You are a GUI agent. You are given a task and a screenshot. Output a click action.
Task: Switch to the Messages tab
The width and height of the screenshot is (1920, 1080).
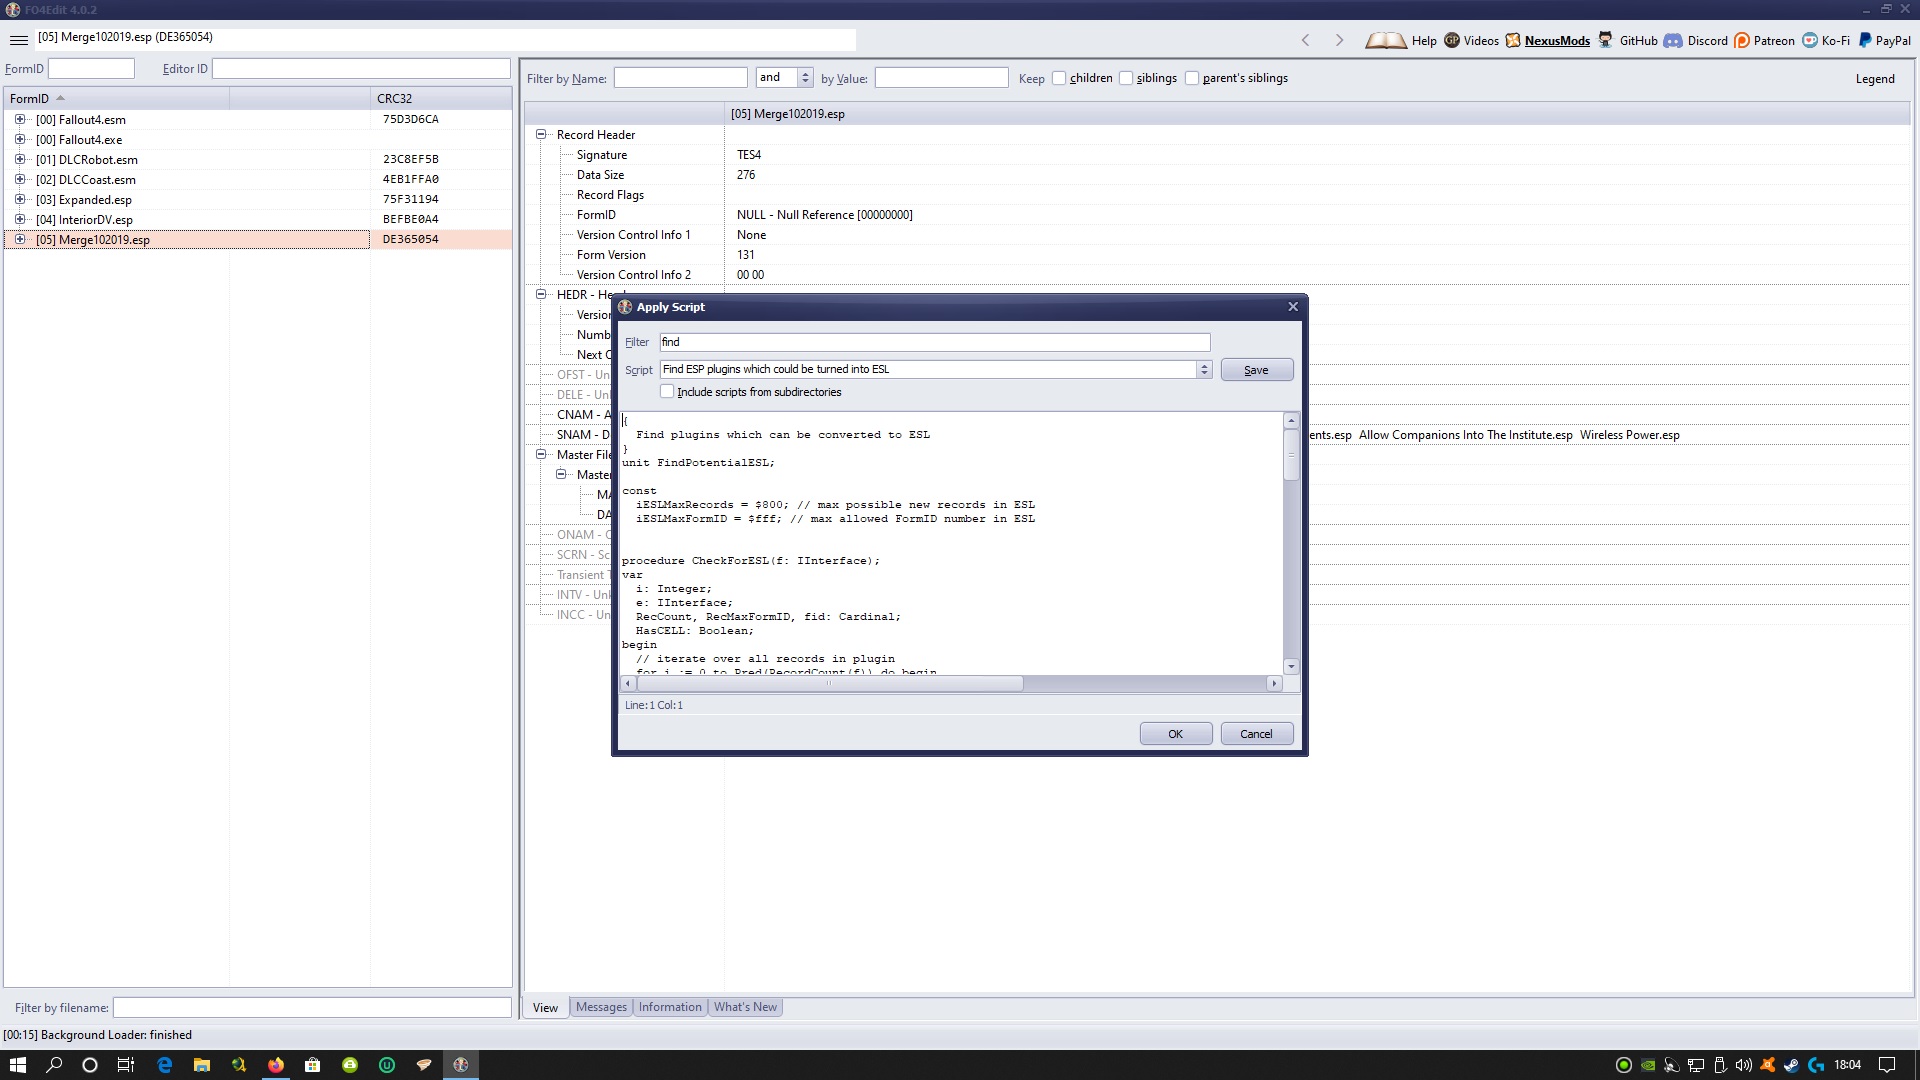pos(601,1007)
